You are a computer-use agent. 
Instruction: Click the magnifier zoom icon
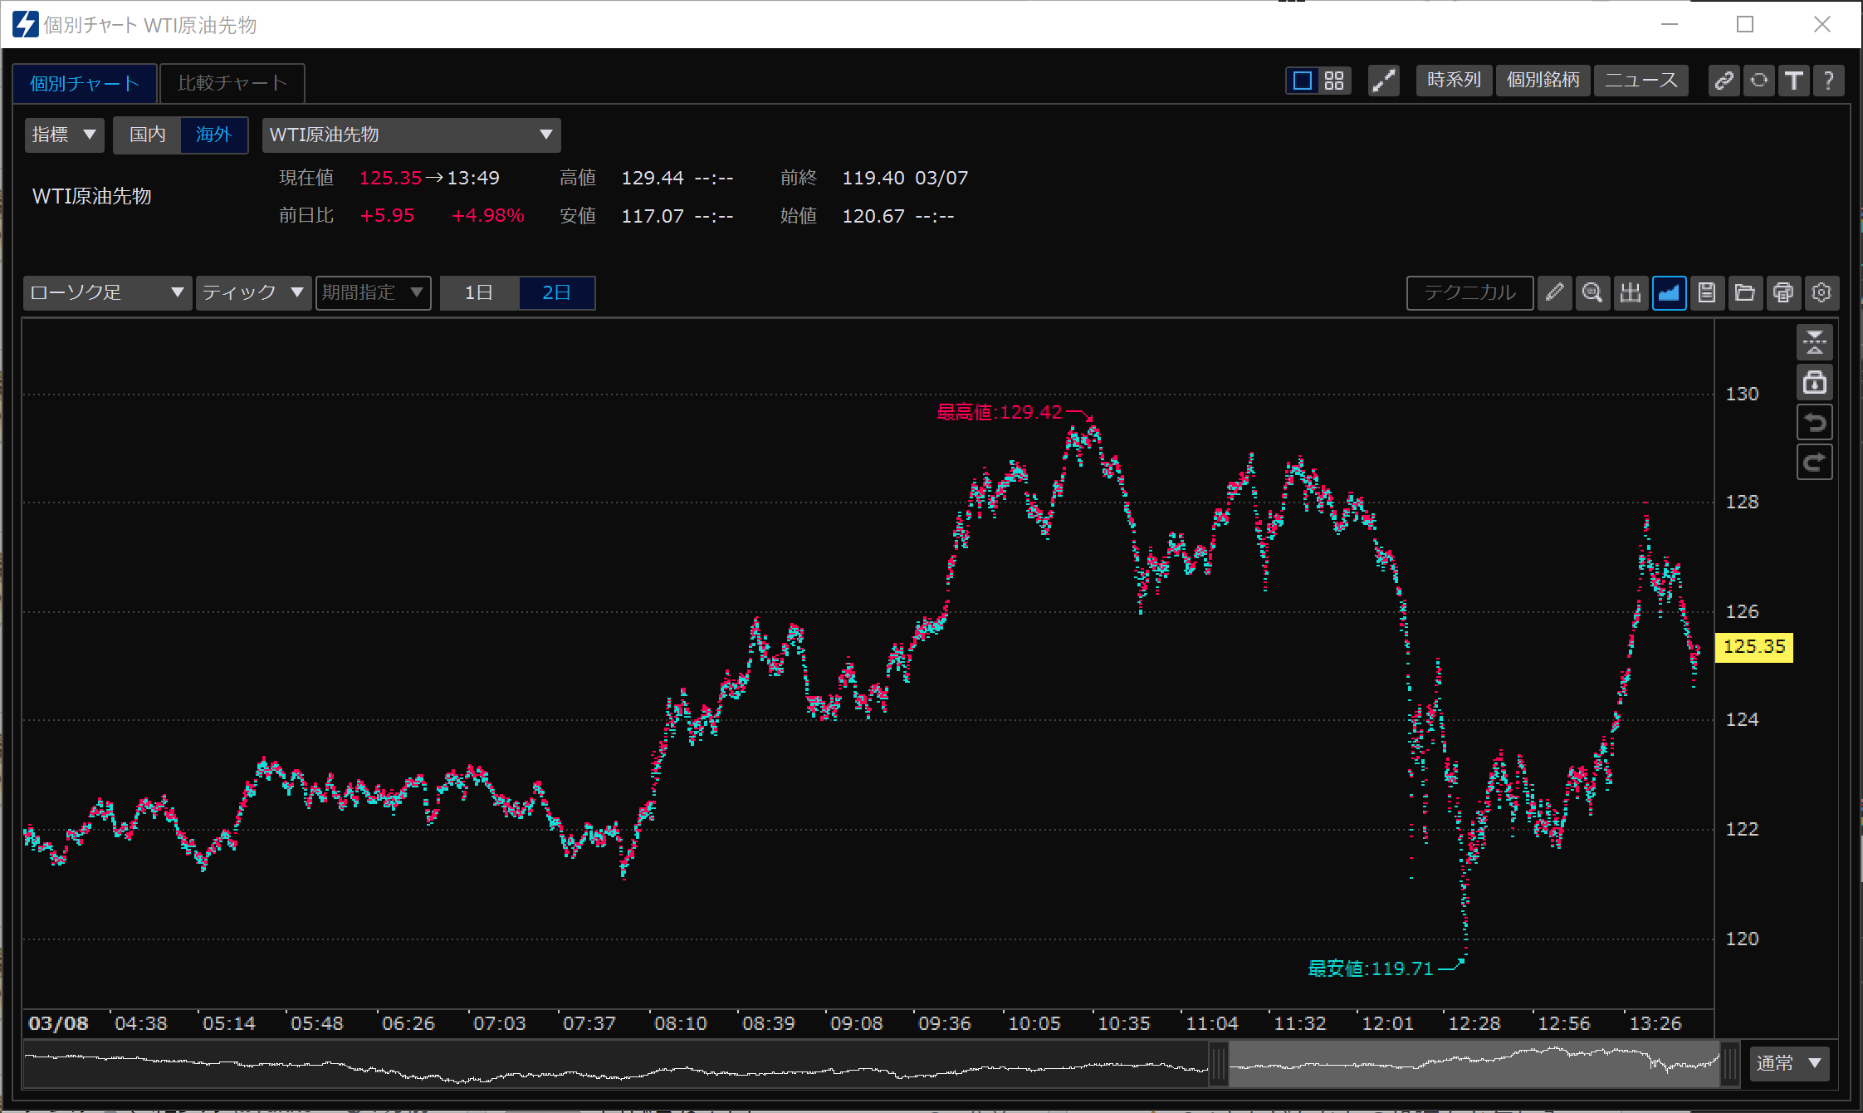[x=1592, y=293]
